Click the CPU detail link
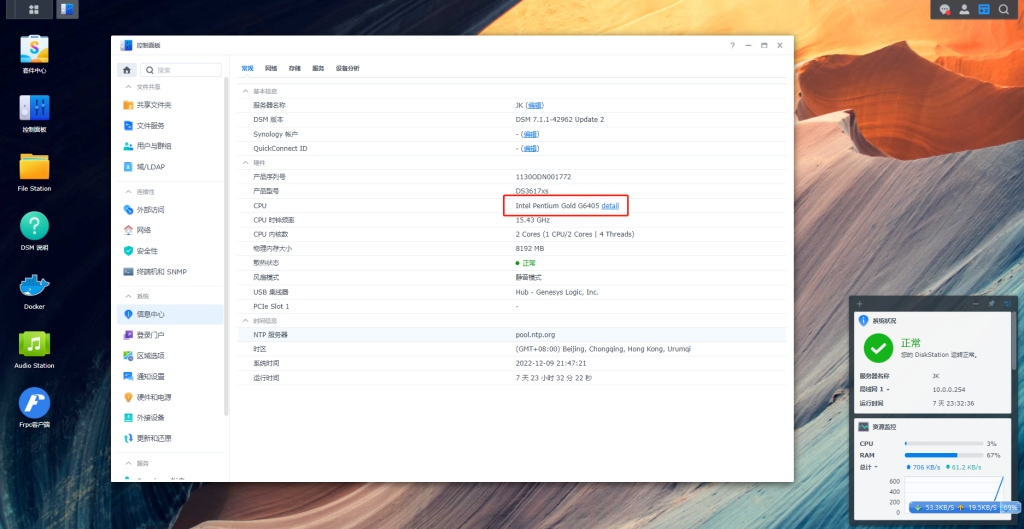The image size is (1024, 529). (610, 206)
